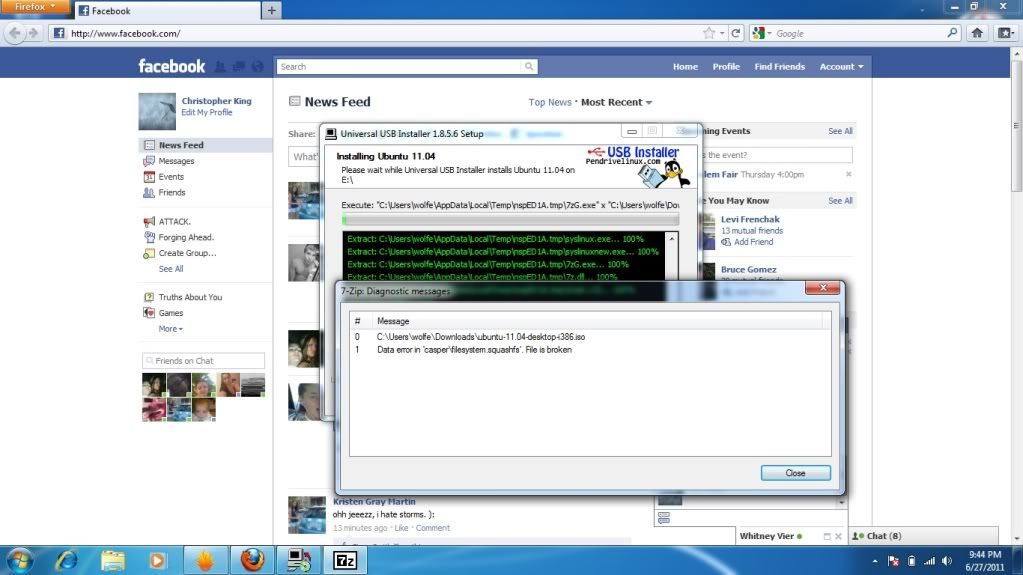Open Windows Explorer folder in taskbar
The width and height of the screenshot is (1023, 575).
pos(112,561)
